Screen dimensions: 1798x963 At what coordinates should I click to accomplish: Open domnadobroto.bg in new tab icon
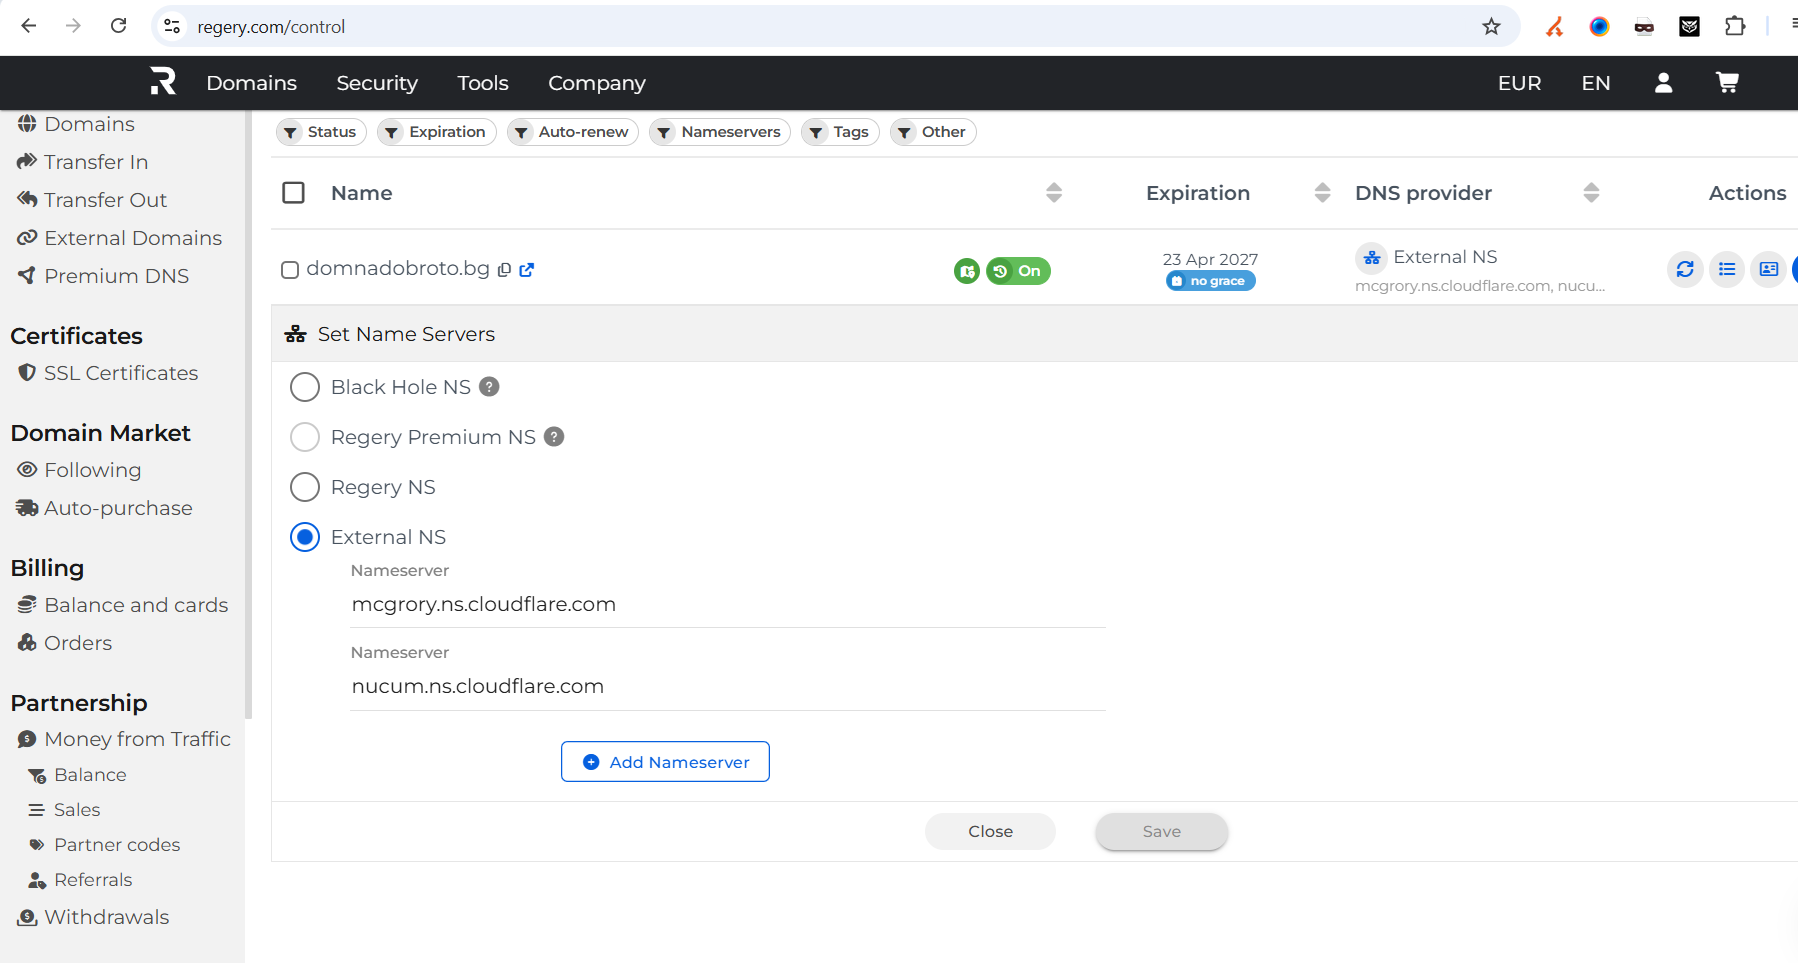tap(527, 270)
